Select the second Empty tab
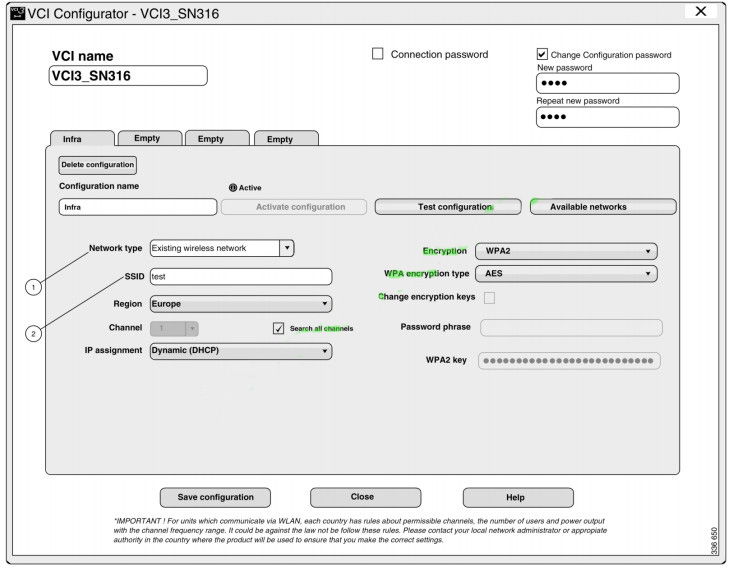The image size is (735, 569). tap(218, 139)
